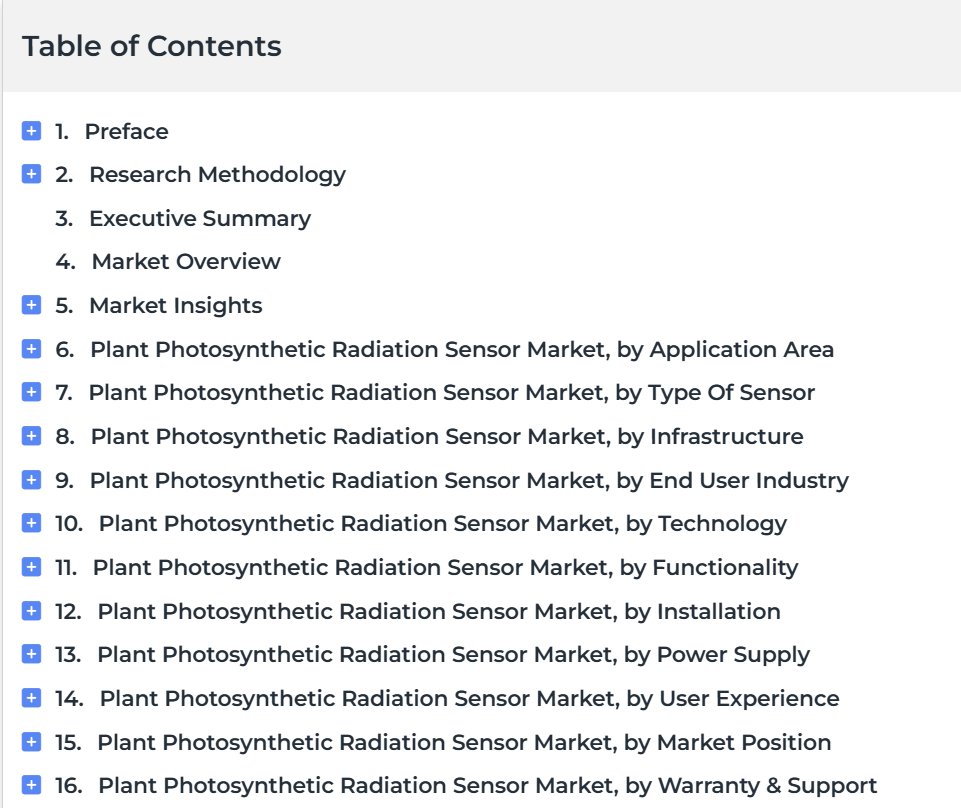Click plus icon beside Technology section
Image resolution: width=961 pixels, height=808 pixels.
(x=31, y=523)
